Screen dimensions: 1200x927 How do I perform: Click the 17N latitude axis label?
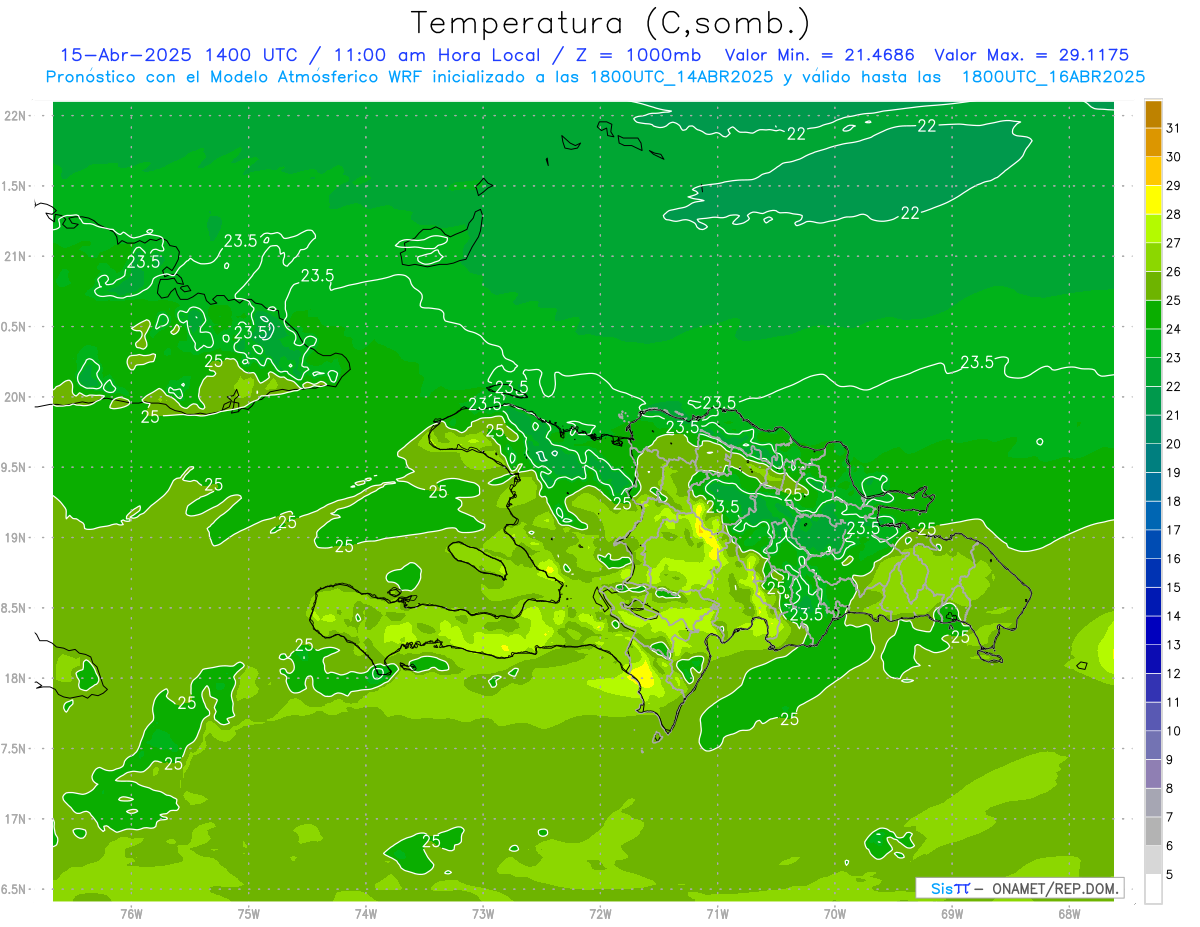tap(17, 819)
